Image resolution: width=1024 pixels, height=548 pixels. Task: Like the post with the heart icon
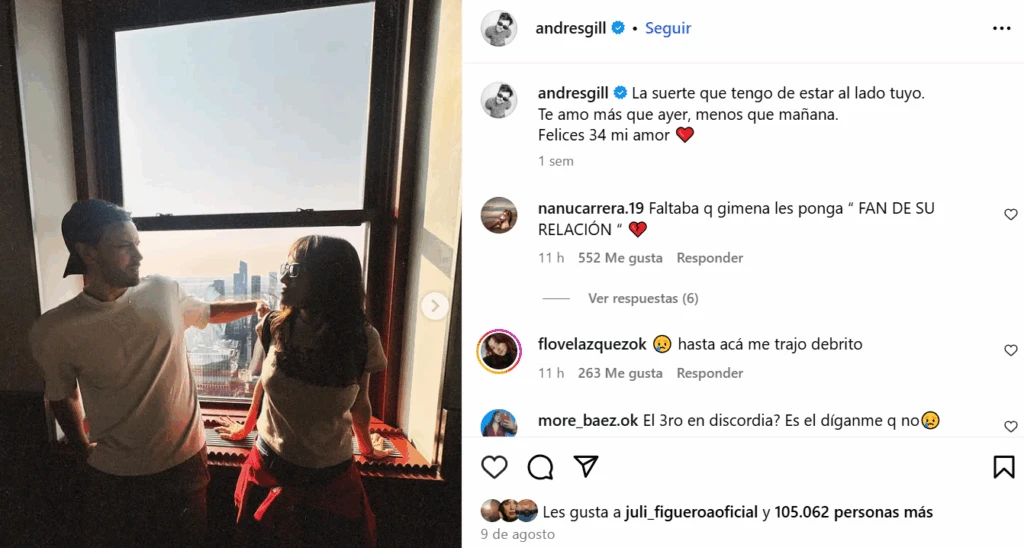pos(494,467)
